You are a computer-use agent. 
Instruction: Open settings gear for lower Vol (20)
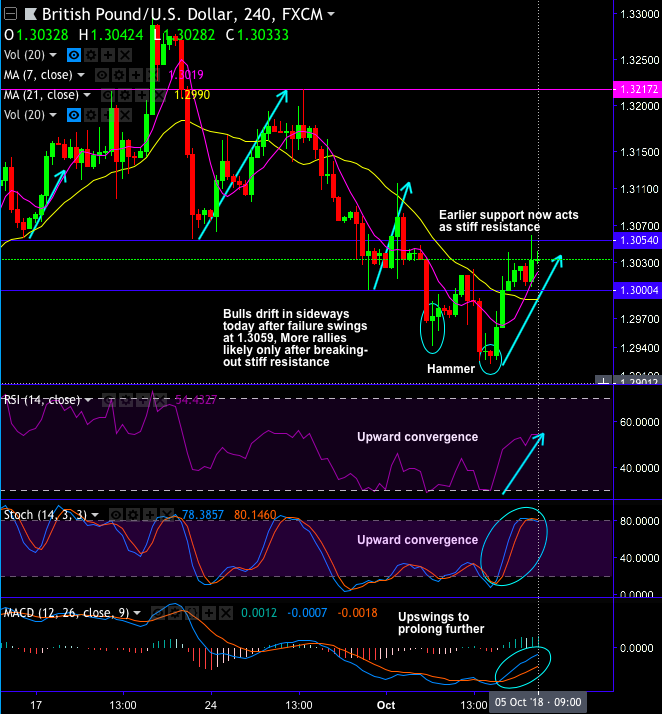point(91,115)
